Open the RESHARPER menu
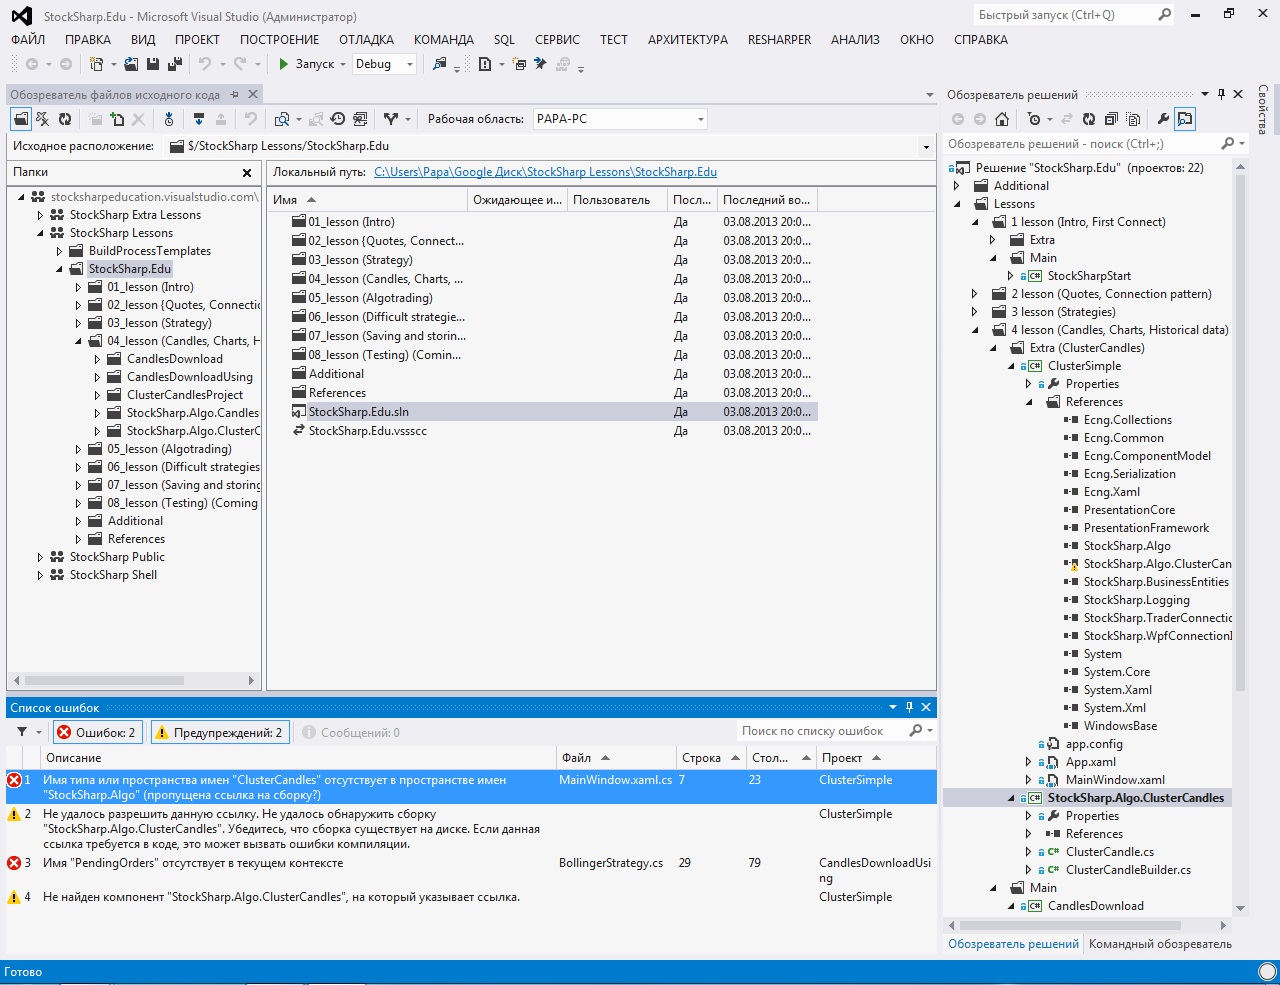 point(780,40)
